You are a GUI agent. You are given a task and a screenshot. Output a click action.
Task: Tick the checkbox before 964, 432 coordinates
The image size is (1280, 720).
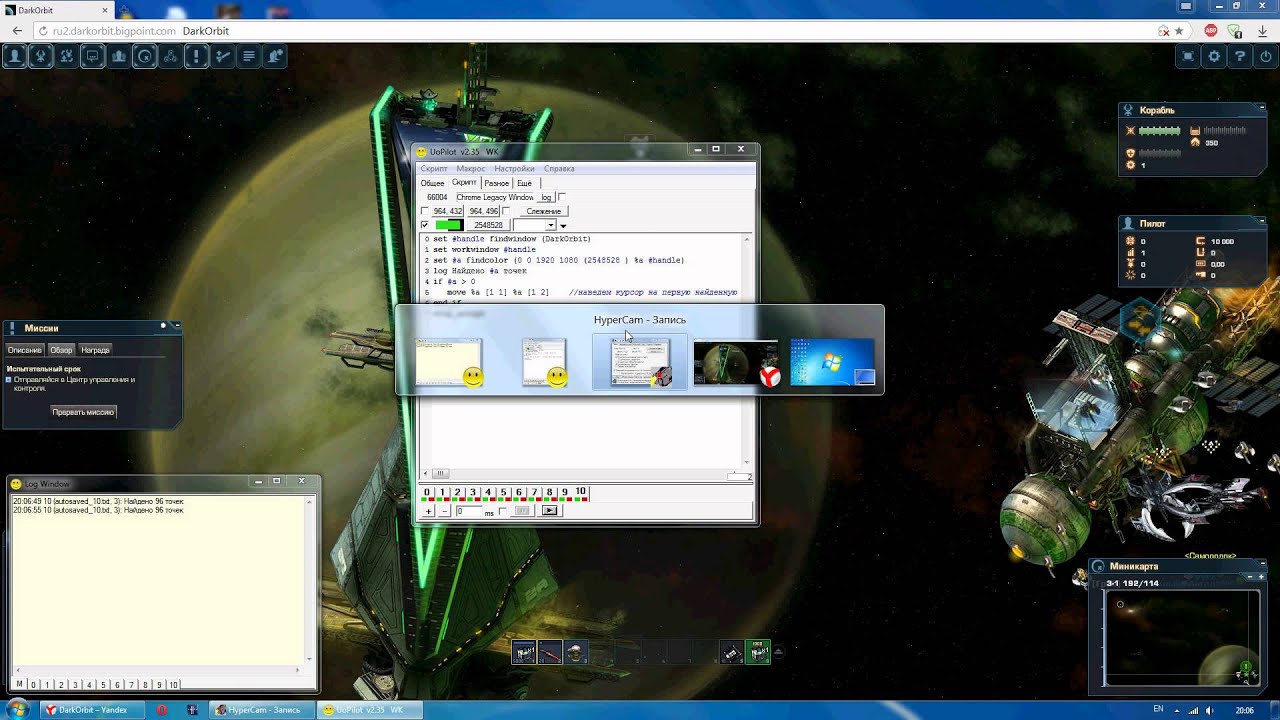pos(425,211)
